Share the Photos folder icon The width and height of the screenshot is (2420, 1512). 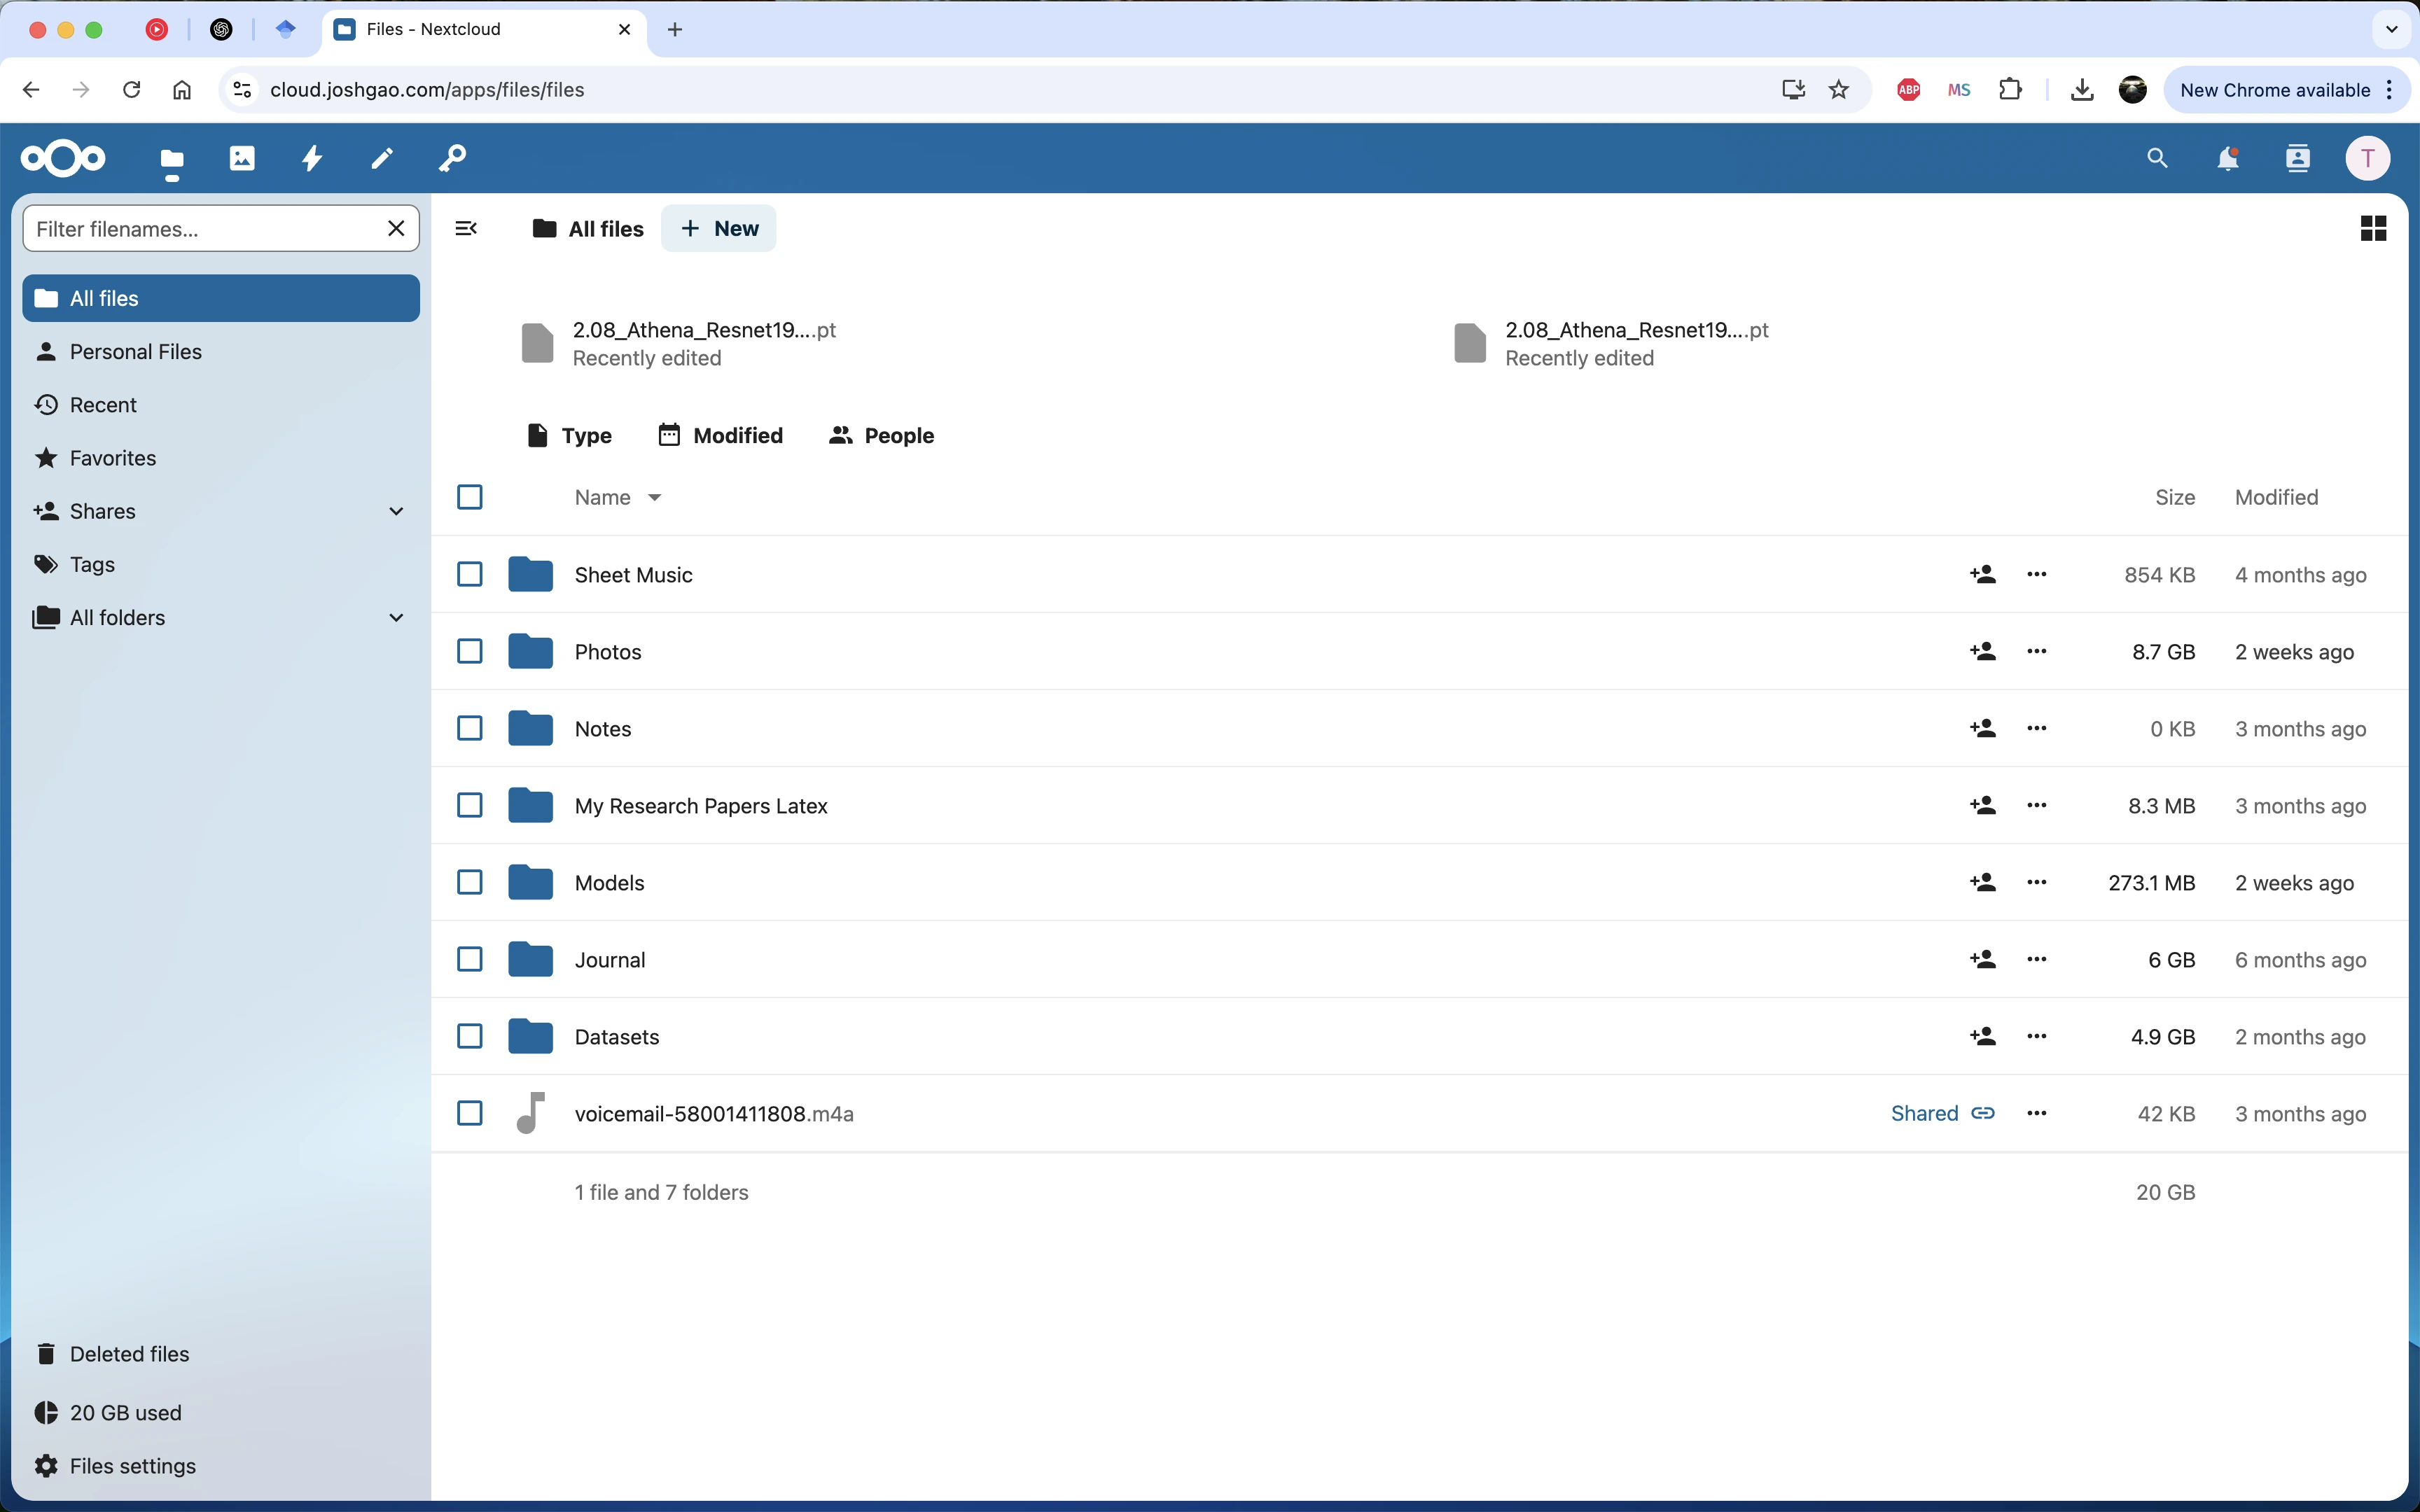coord(1982,652)
